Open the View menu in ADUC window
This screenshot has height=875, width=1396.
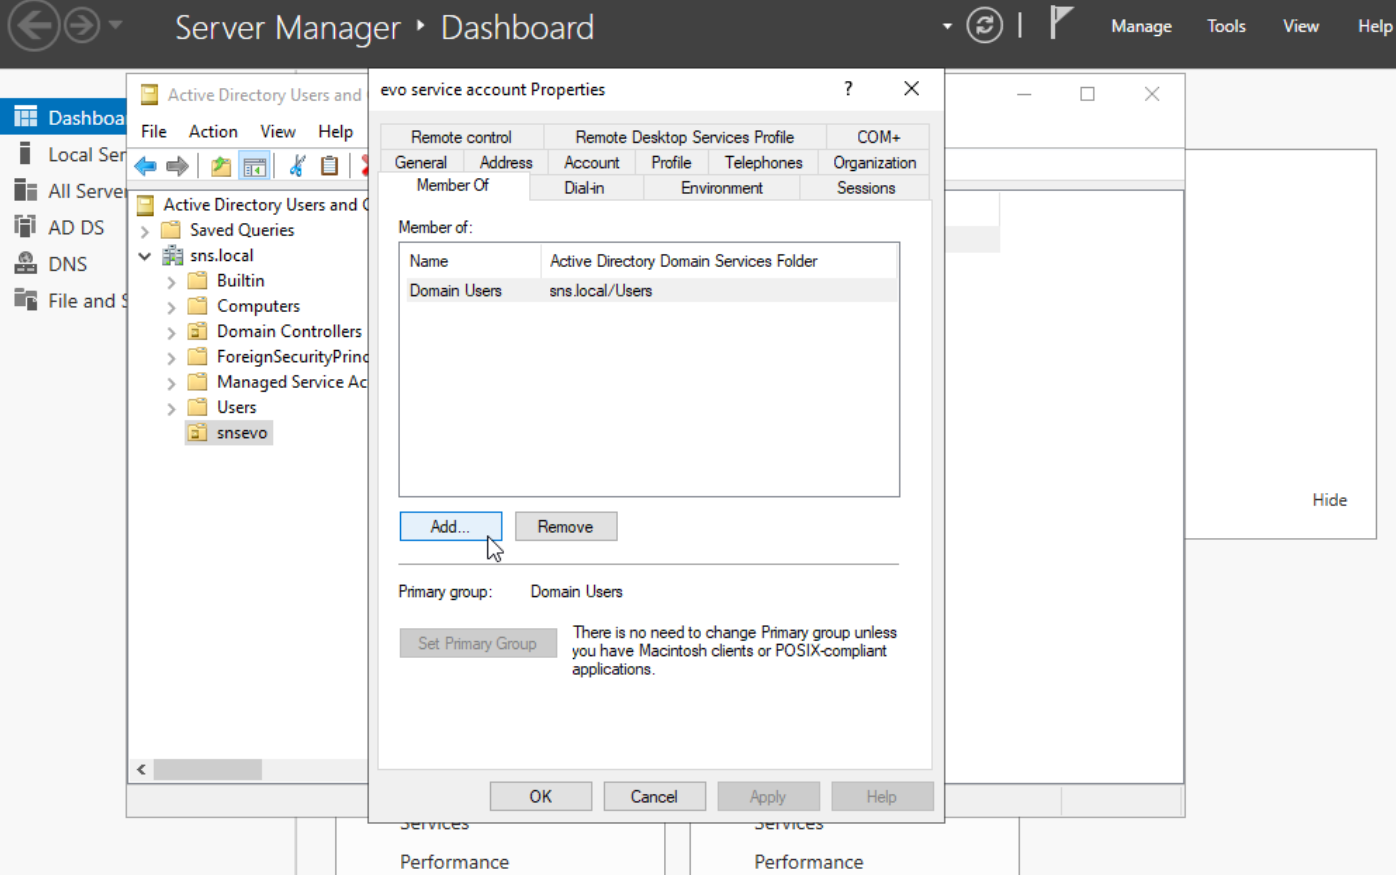point(278,131)
